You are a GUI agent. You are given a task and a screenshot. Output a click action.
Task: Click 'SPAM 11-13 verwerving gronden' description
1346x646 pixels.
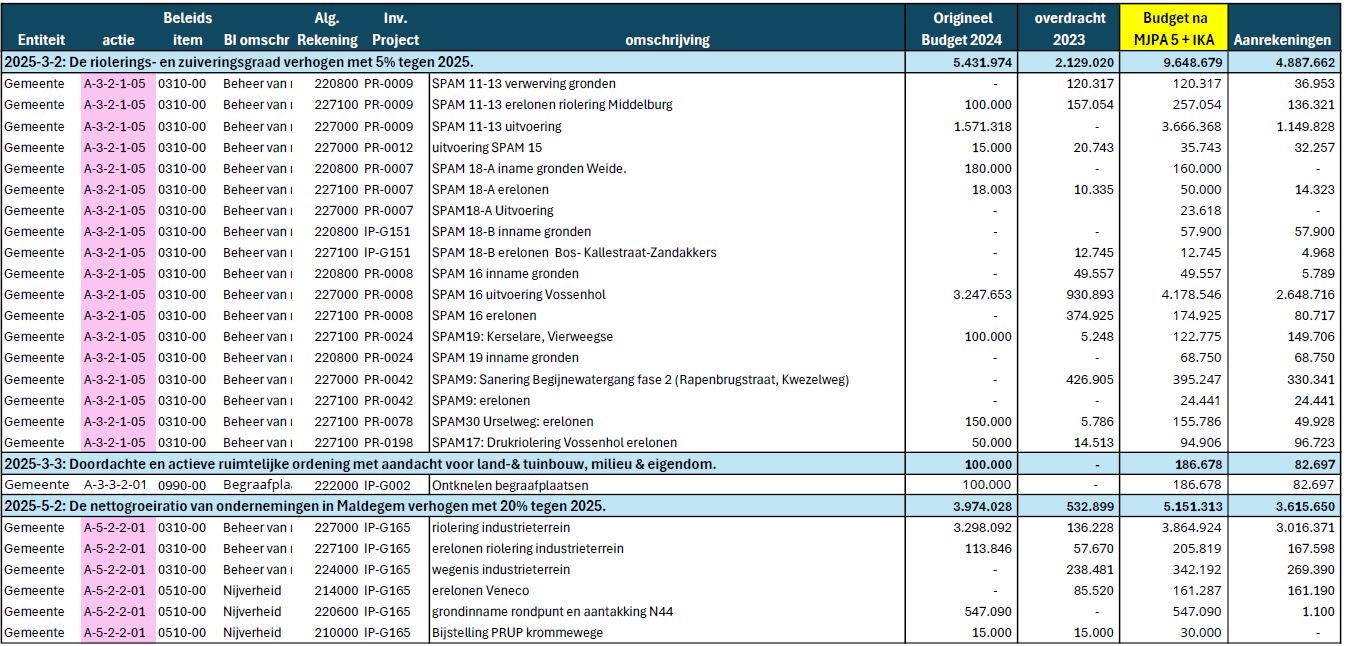524,84
